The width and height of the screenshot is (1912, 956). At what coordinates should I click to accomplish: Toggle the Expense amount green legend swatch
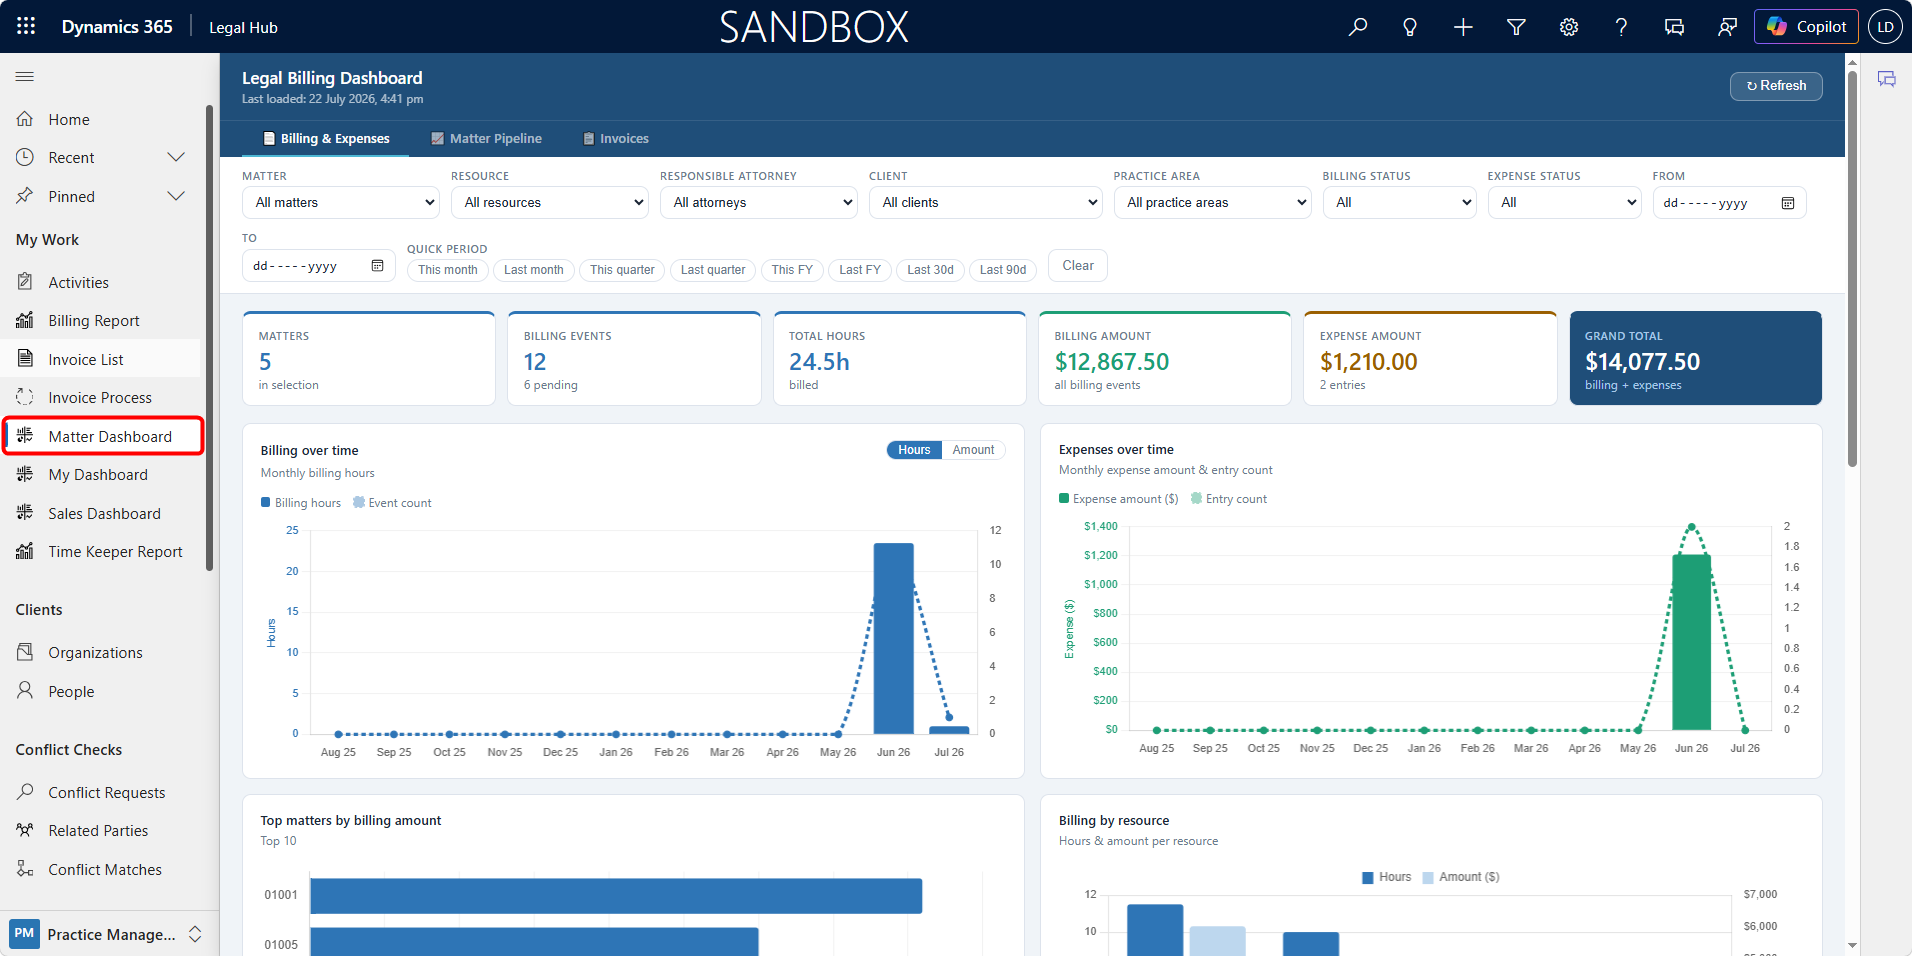tap(1064, 499)
